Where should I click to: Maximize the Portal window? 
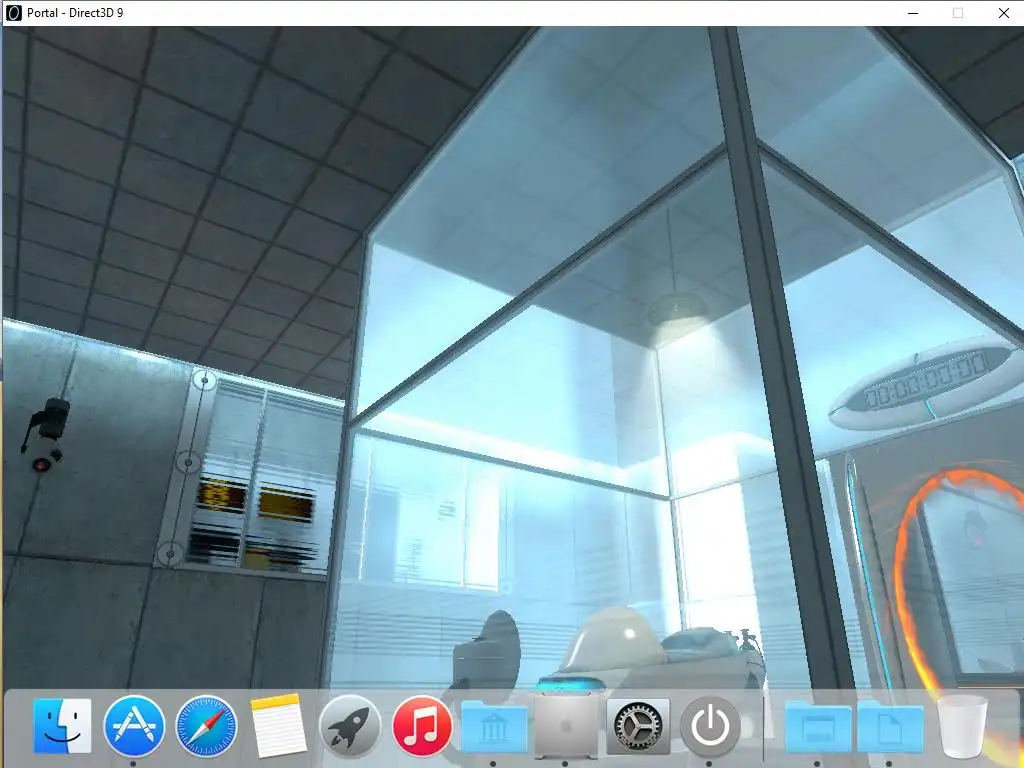click(957, 13)
